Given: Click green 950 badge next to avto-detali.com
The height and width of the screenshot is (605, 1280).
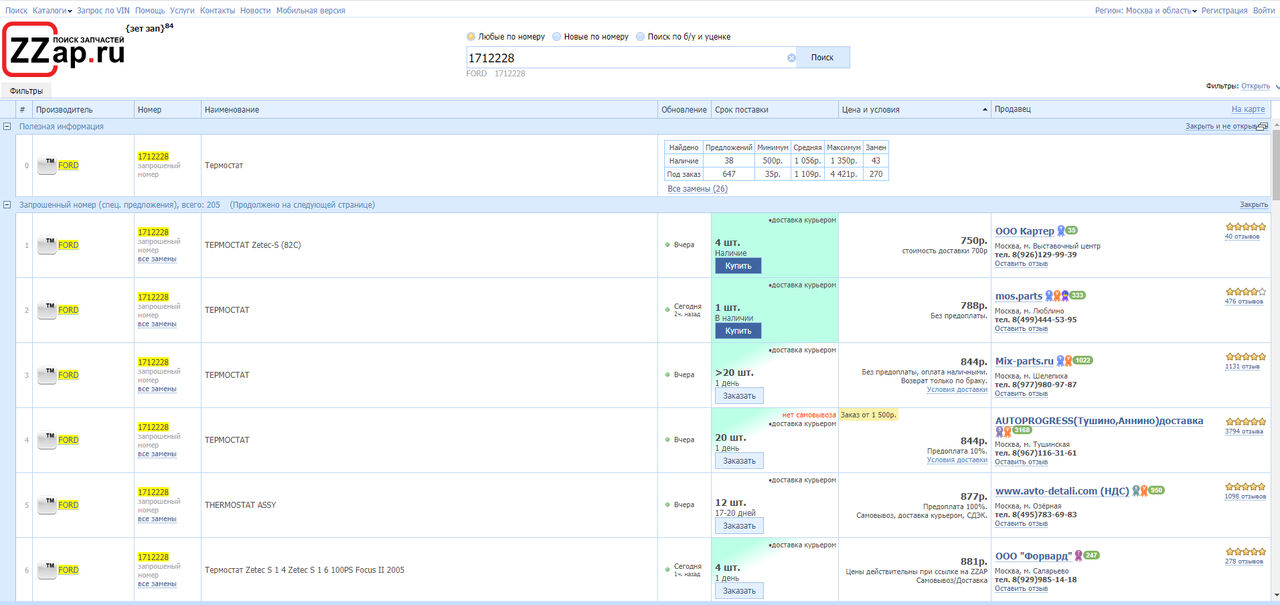Looking at the screenshot, I should (1156, 490).
